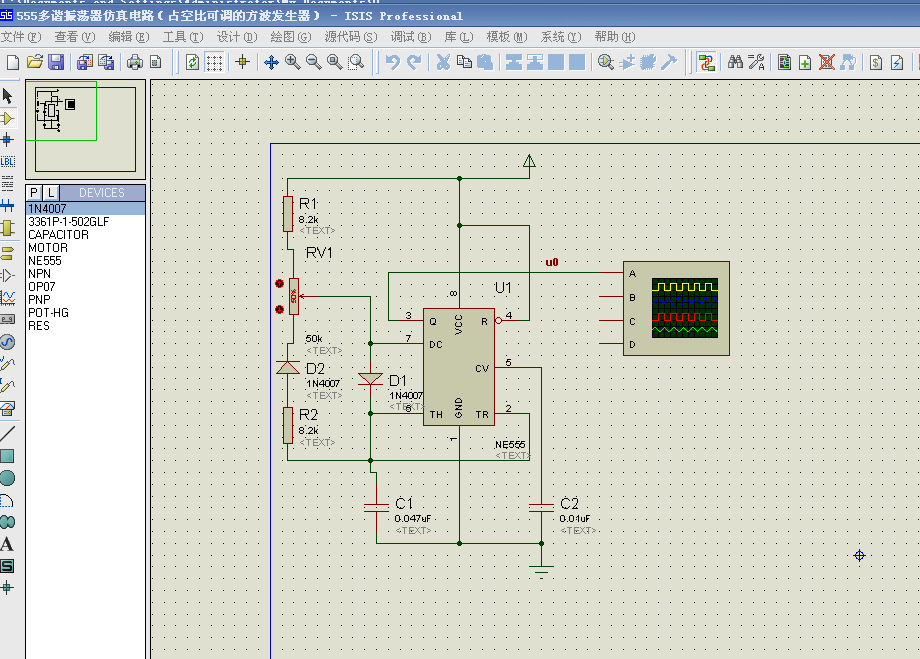Select MOTOR in the devices list
The height and width of the screenshot is (659, 920).
pyautogui.click(x=86, y=248)
